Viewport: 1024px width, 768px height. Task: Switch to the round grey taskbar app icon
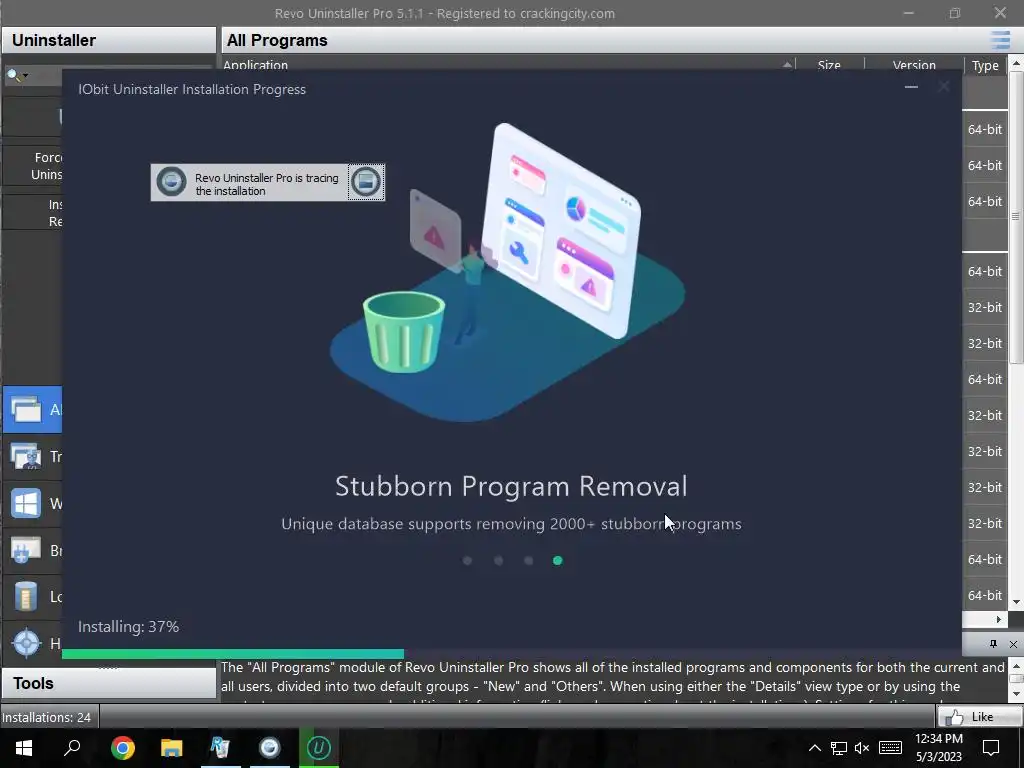point(270,748)
